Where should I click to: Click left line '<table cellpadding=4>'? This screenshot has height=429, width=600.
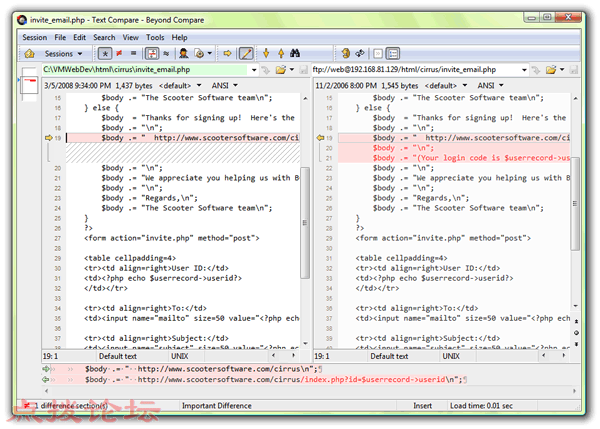(130, 258)
